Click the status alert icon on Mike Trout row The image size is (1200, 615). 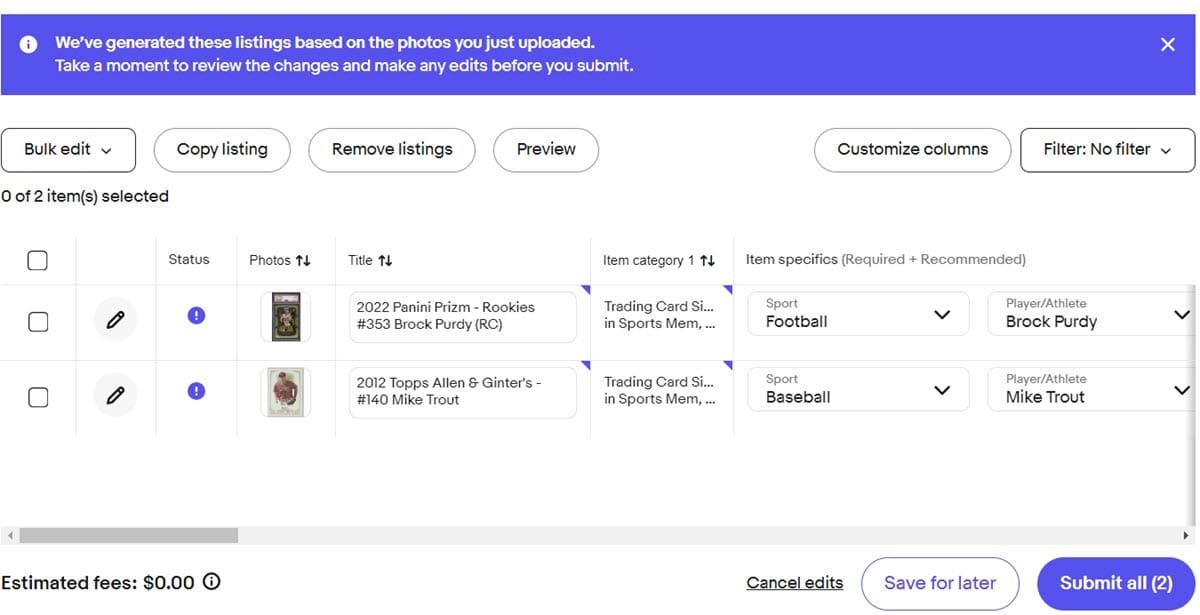coord(196,391)
